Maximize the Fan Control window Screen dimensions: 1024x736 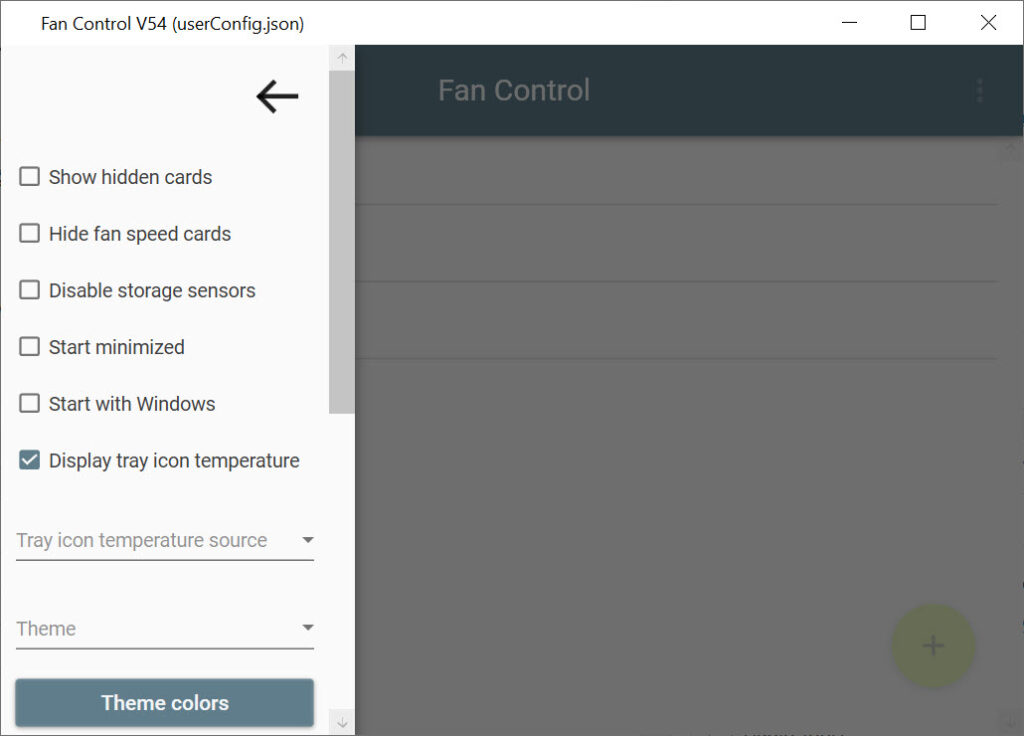[x=918, y=23]
